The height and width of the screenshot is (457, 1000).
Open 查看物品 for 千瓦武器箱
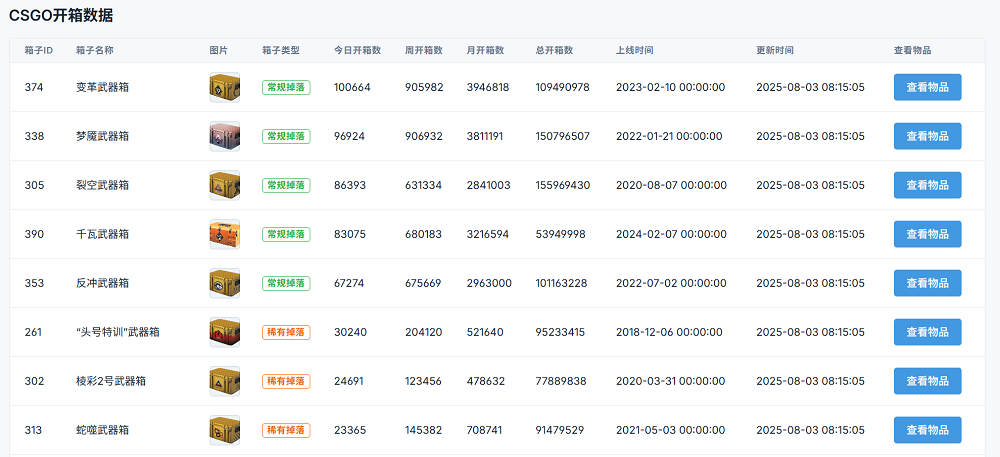pyautogui.click(x=927, y=234)
